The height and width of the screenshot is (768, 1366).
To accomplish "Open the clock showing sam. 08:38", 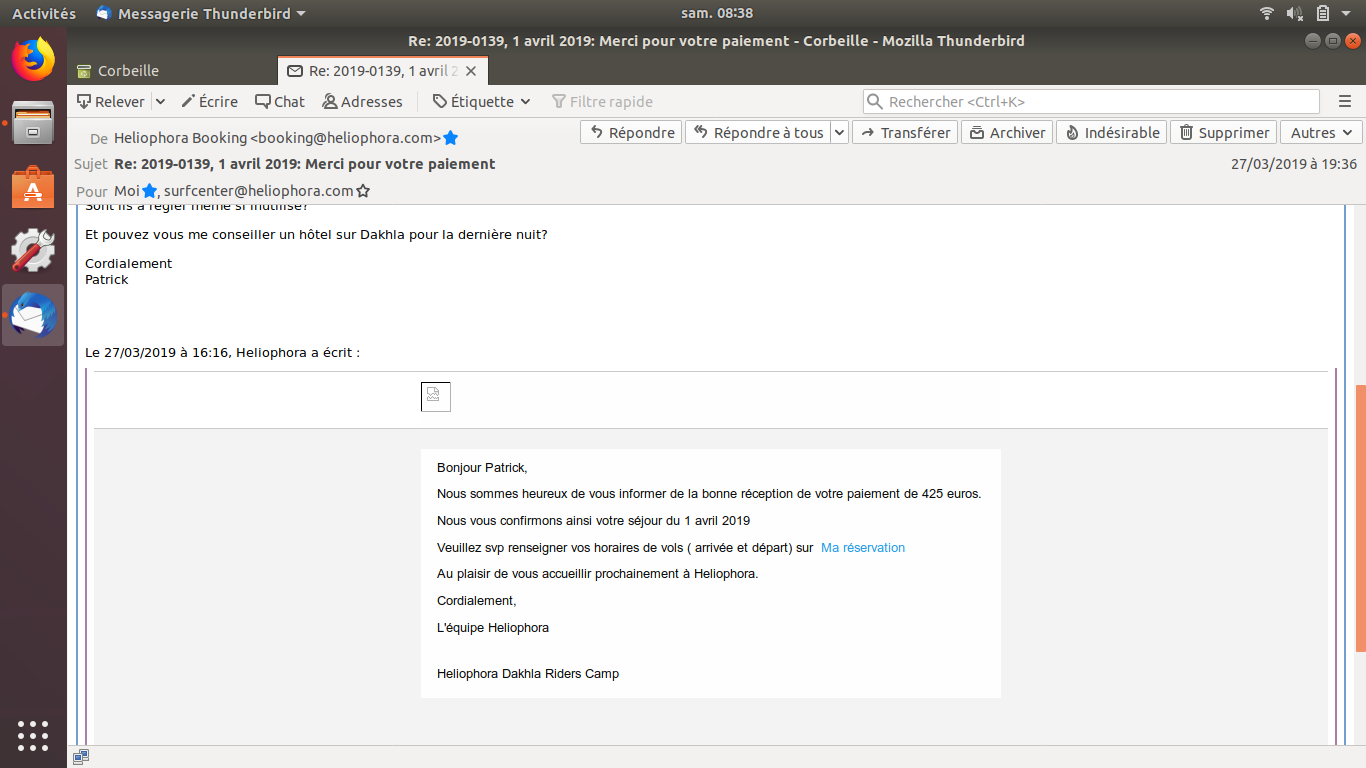I will [x=716, y=13].
